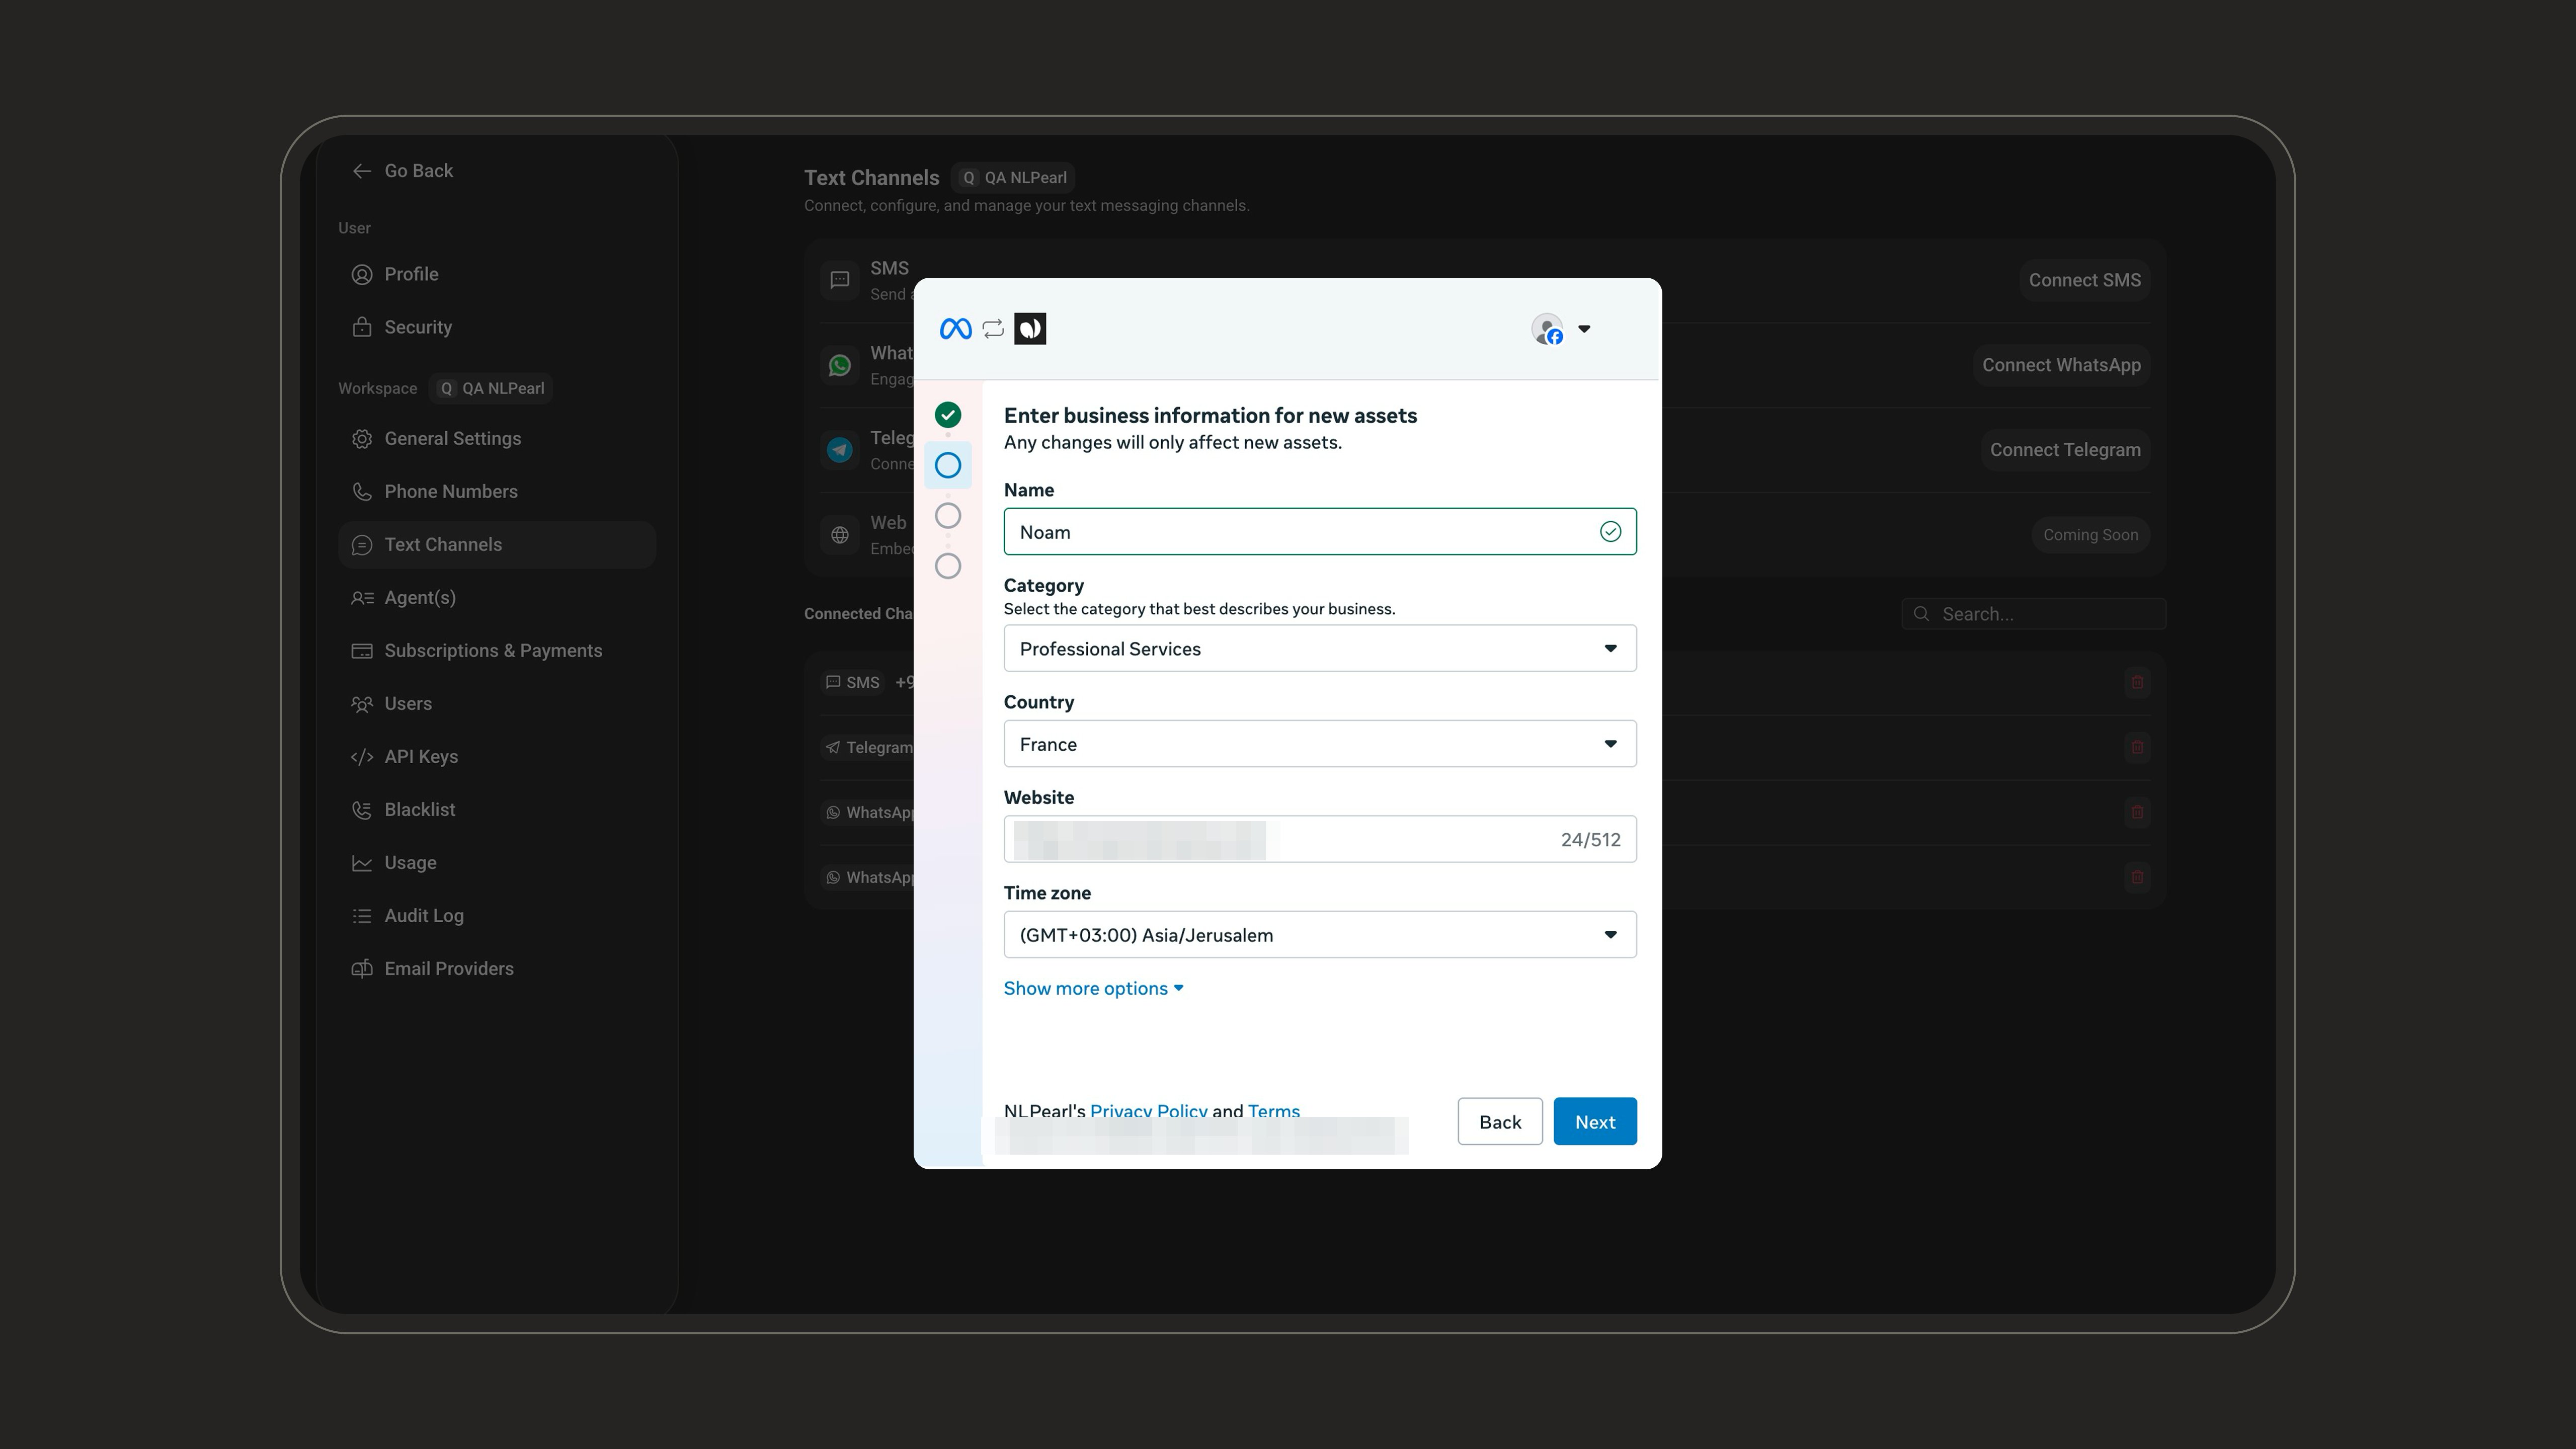The width and height of the screenshot is (2576, 1449).
Task: Delete the SMS connected channel row
Action: (x=2137, y=682)
